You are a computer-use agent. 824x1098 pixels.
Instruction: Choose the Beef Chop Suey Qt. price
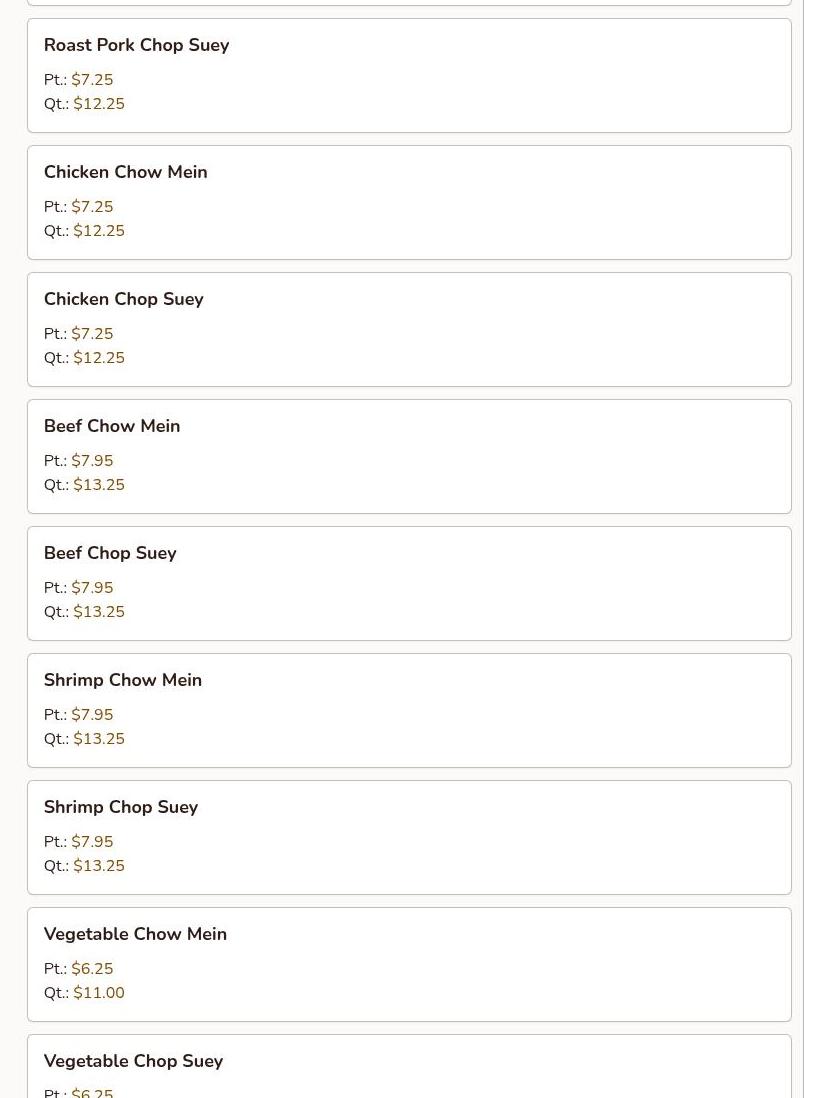click(99, 611)
